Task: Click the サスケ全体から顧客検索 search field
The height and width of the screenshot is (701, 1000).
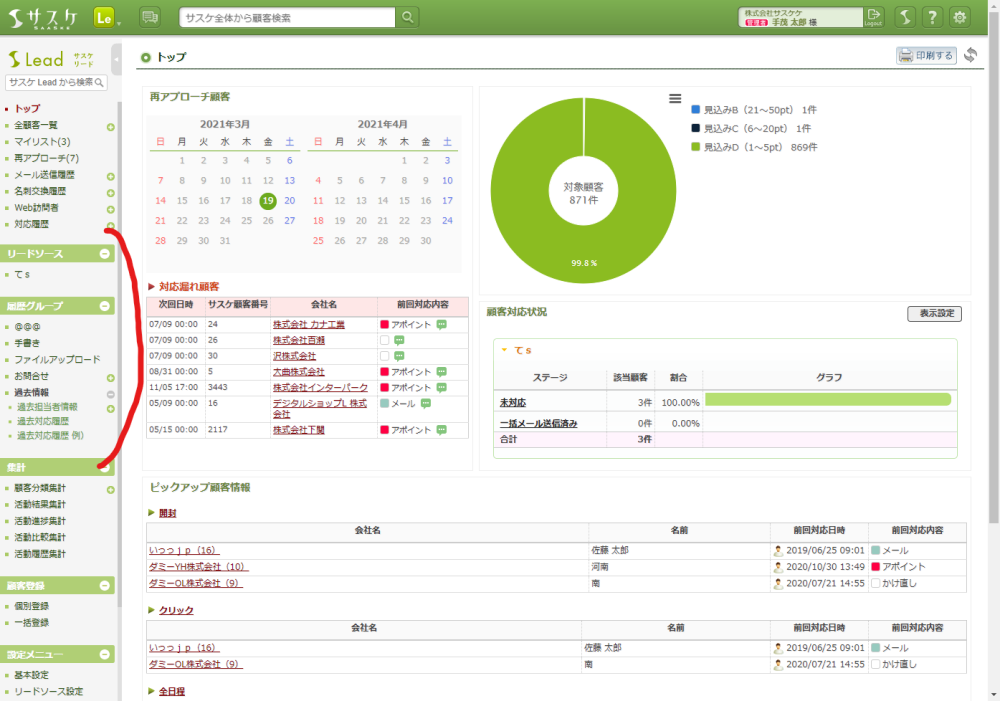Action: coord(288,17)
